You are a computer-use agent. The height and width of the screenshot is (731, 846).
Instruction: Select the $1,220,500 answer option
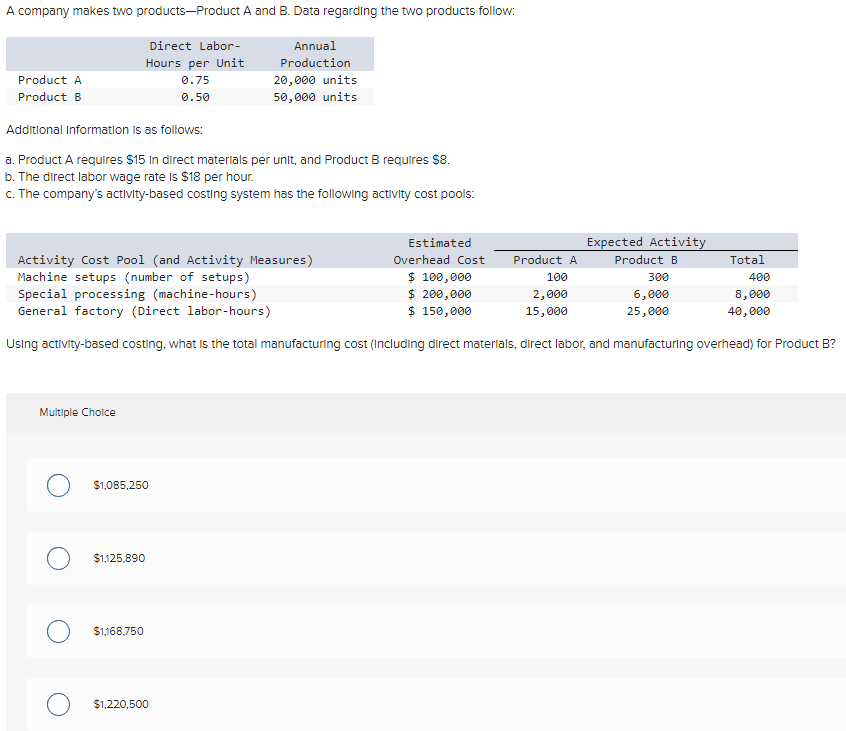pos(57,704)
